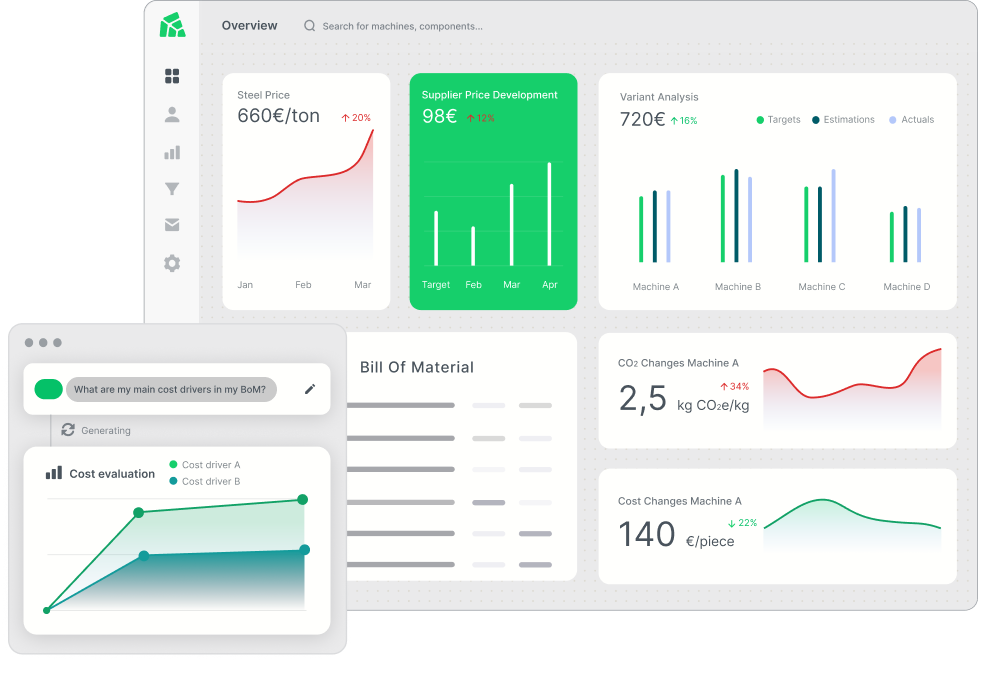Click the Apr bar in Supplier Price chart

[x=549, y=214]
